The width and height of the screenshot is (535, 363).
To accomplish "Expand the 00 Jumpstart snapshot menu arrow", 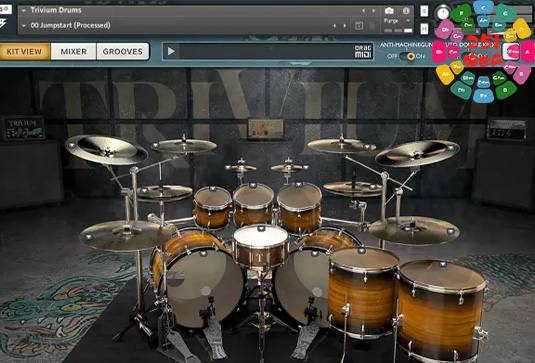I will tap(24, 26).
